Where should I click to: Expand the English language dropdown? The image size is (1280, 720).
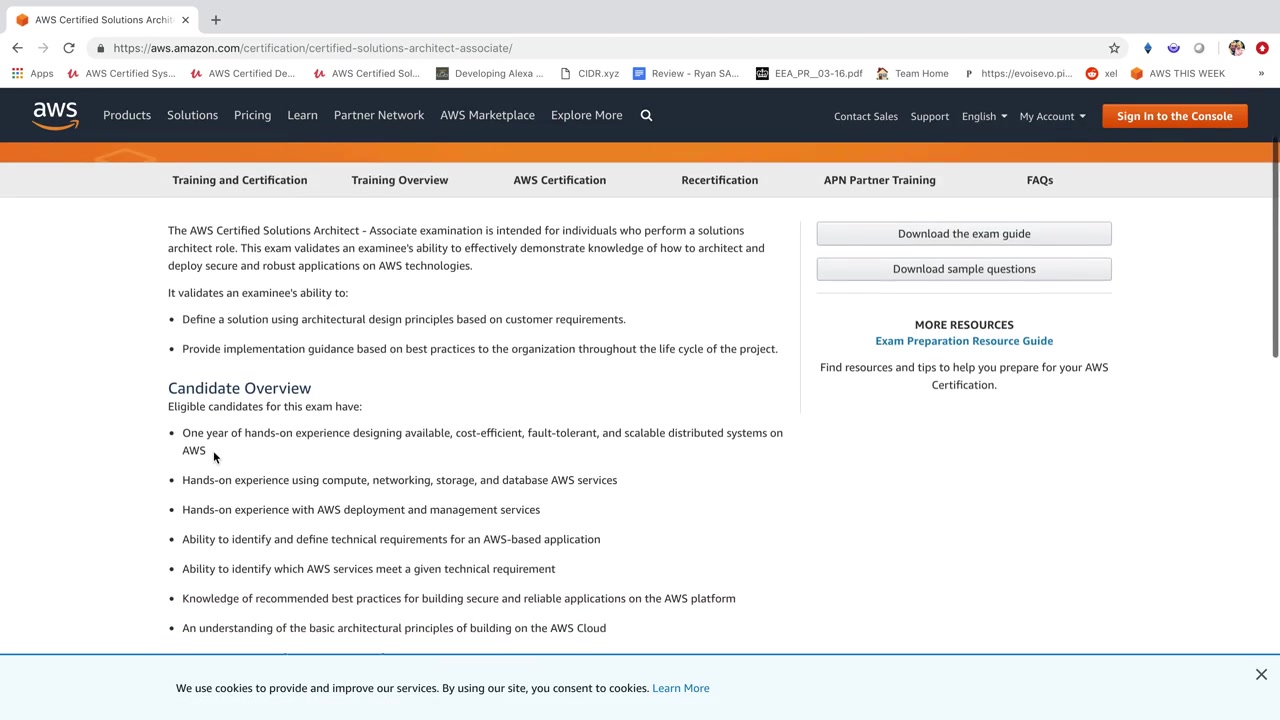(x=984, y=116)
